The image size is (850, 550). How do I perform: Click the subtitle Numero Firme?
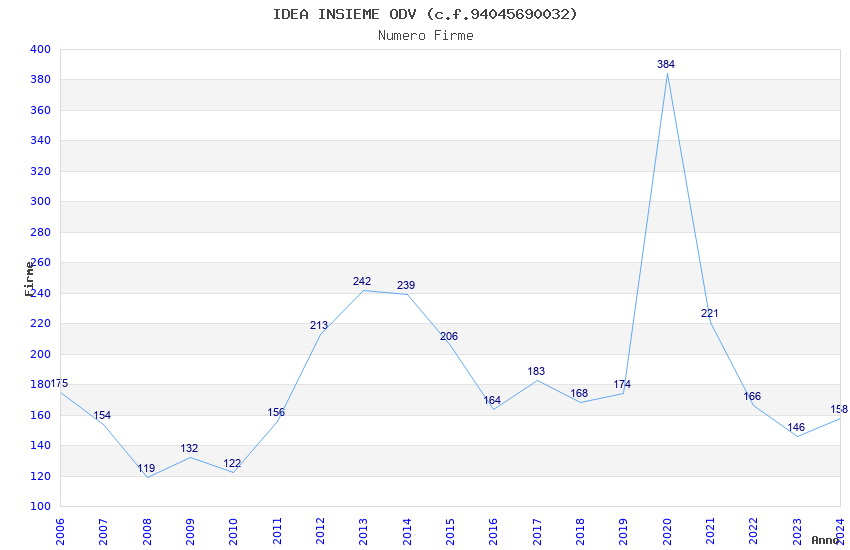pos(426,36)
